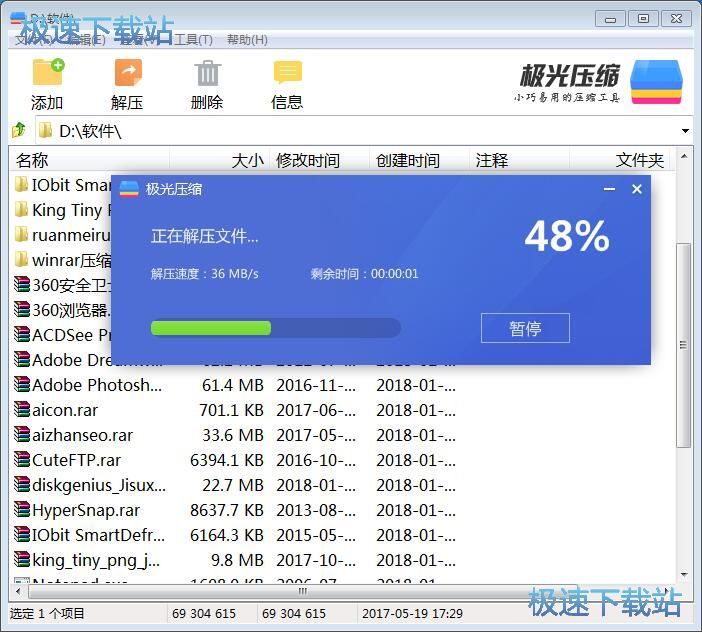Open the 信息 (Info) toolbar icon
This screenshot has width=702, height=632.
[287, 72]
